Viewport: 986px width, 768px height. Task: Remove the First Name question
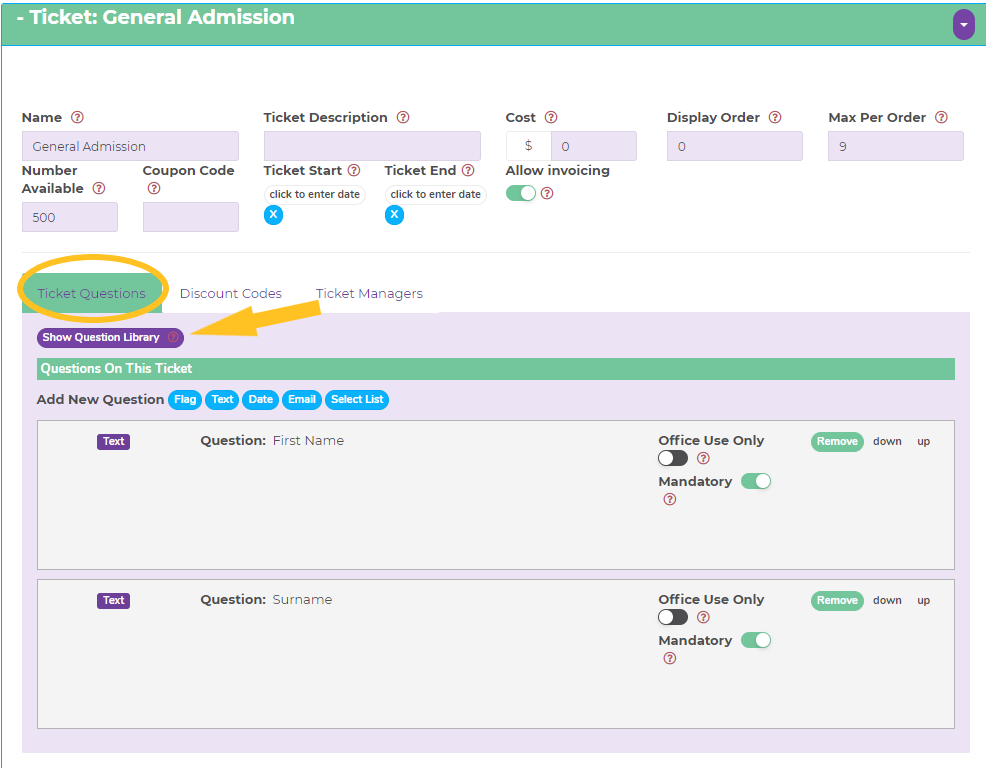(x=837, y=441)
